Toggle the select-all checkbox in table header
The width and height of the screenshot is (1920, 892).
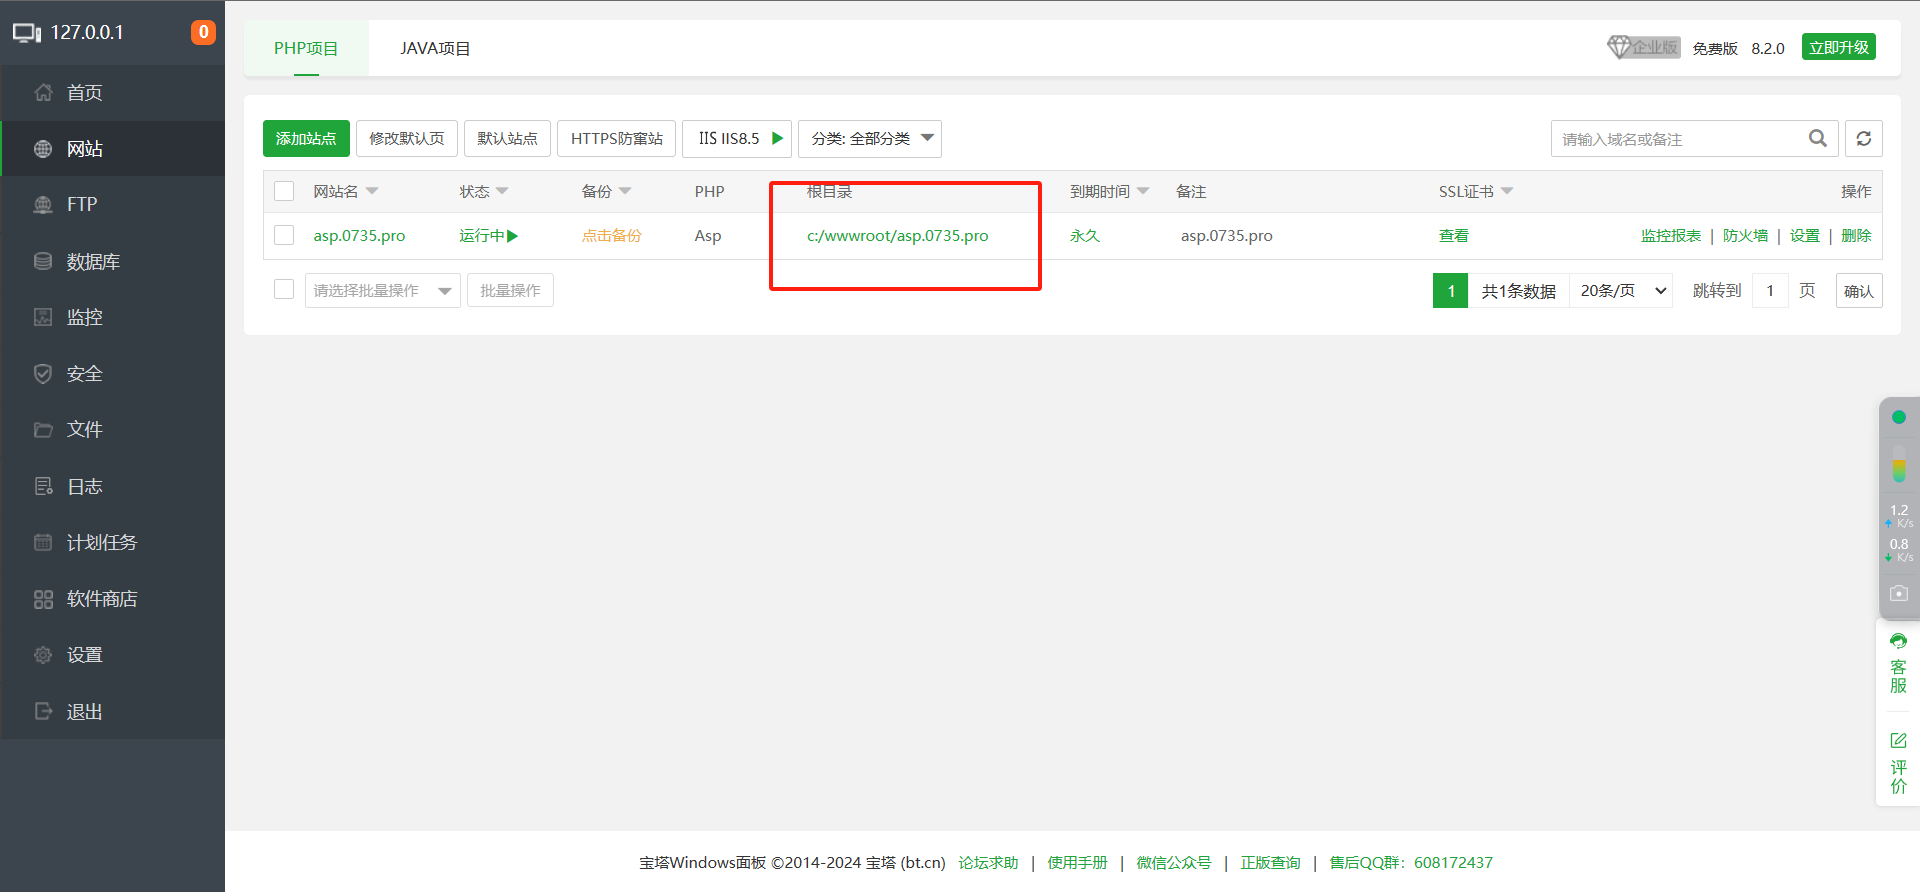click(x=284, y=191)
